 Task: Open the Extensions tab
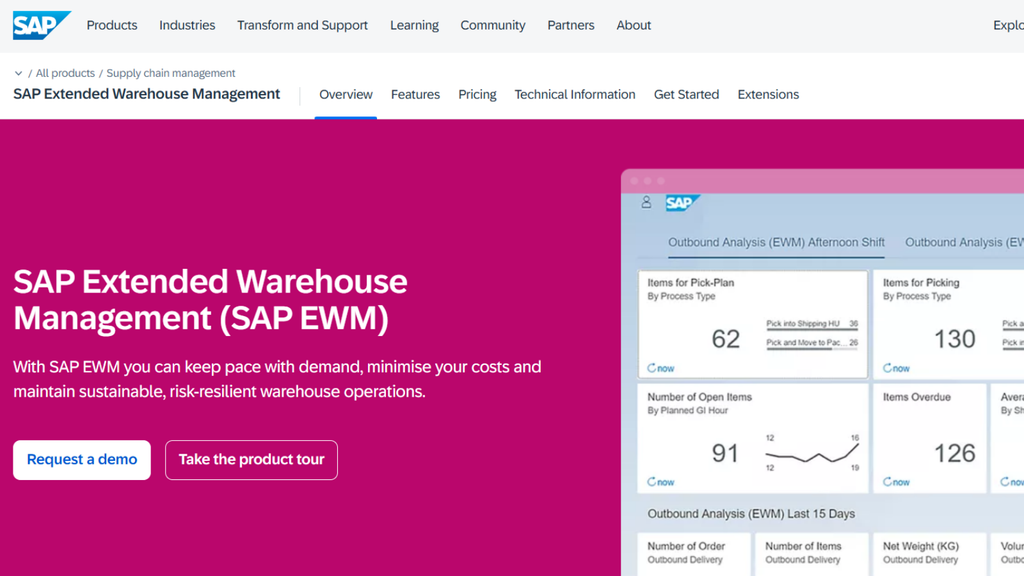tap(768, 95)
